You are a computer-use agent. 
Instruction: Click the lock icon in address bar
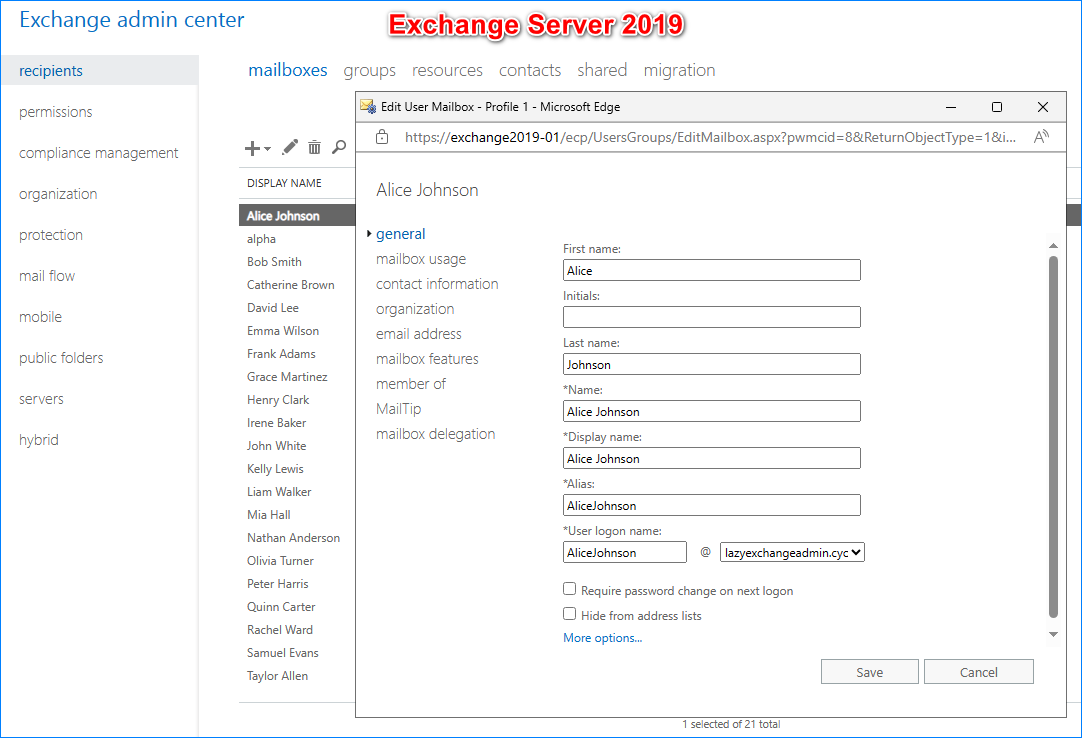(382, 137)
